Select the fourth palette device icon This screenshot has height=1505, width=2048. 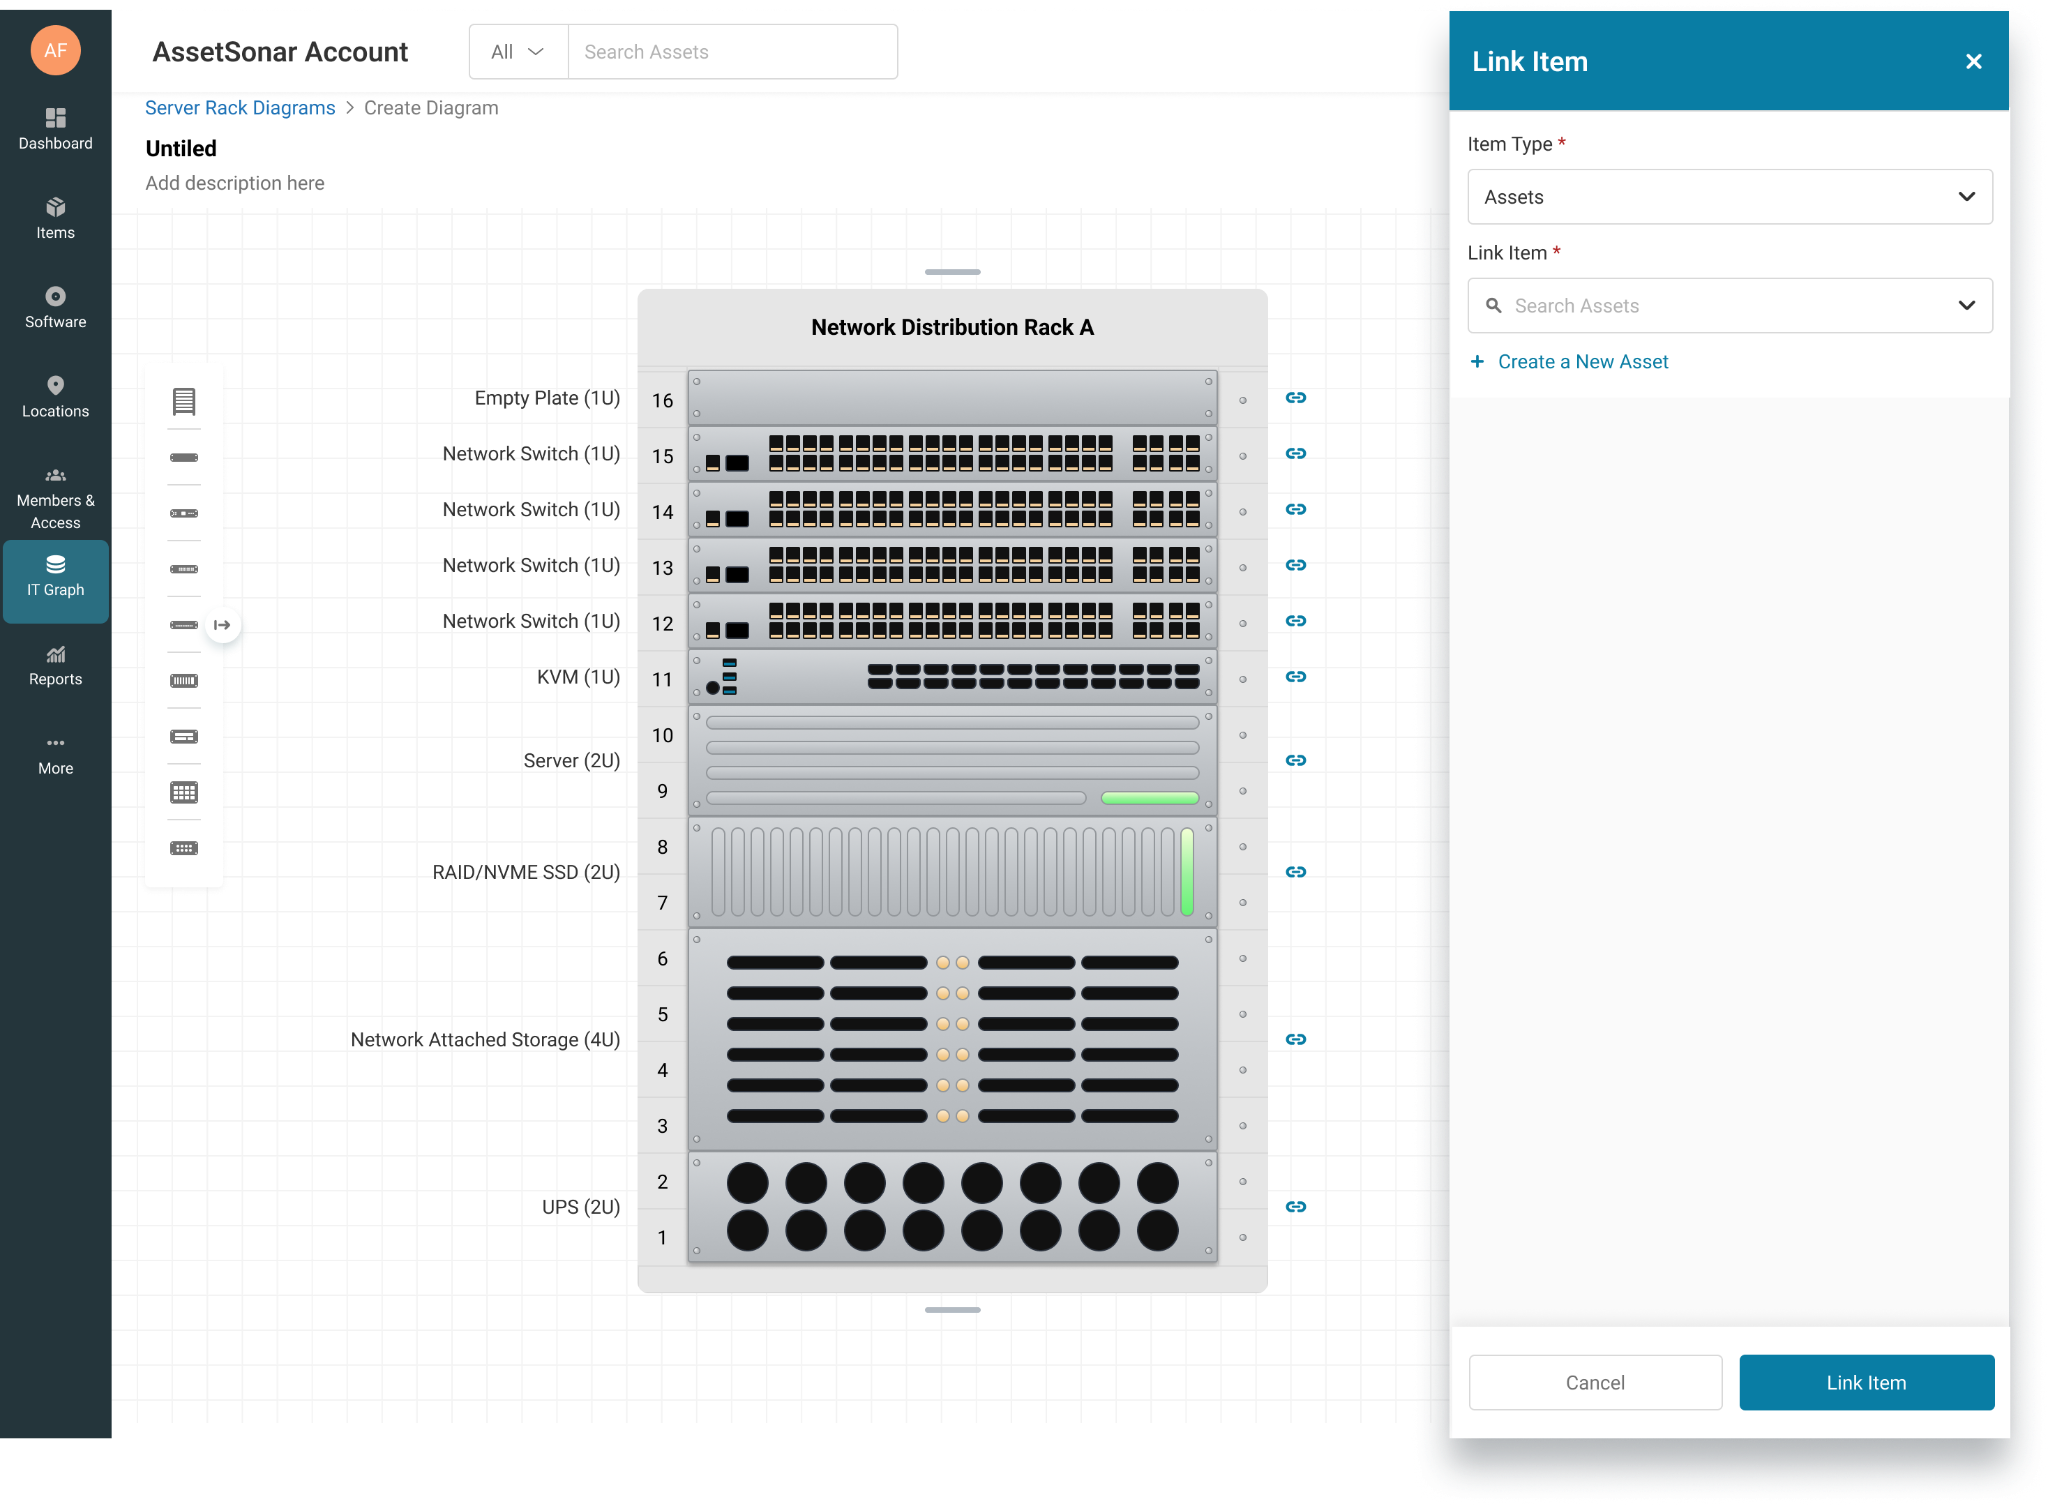pyautogui.click(x=184, y=569)
